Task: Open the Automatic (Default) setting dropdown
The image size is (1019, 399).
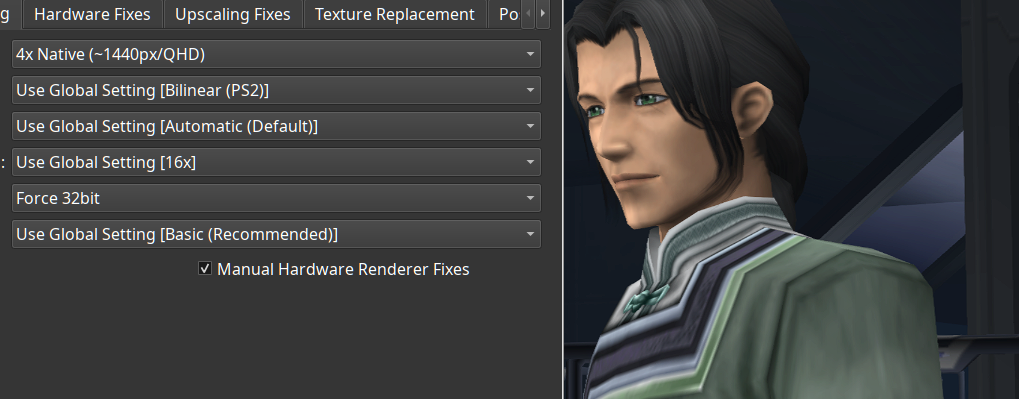Action: (276, 126)
